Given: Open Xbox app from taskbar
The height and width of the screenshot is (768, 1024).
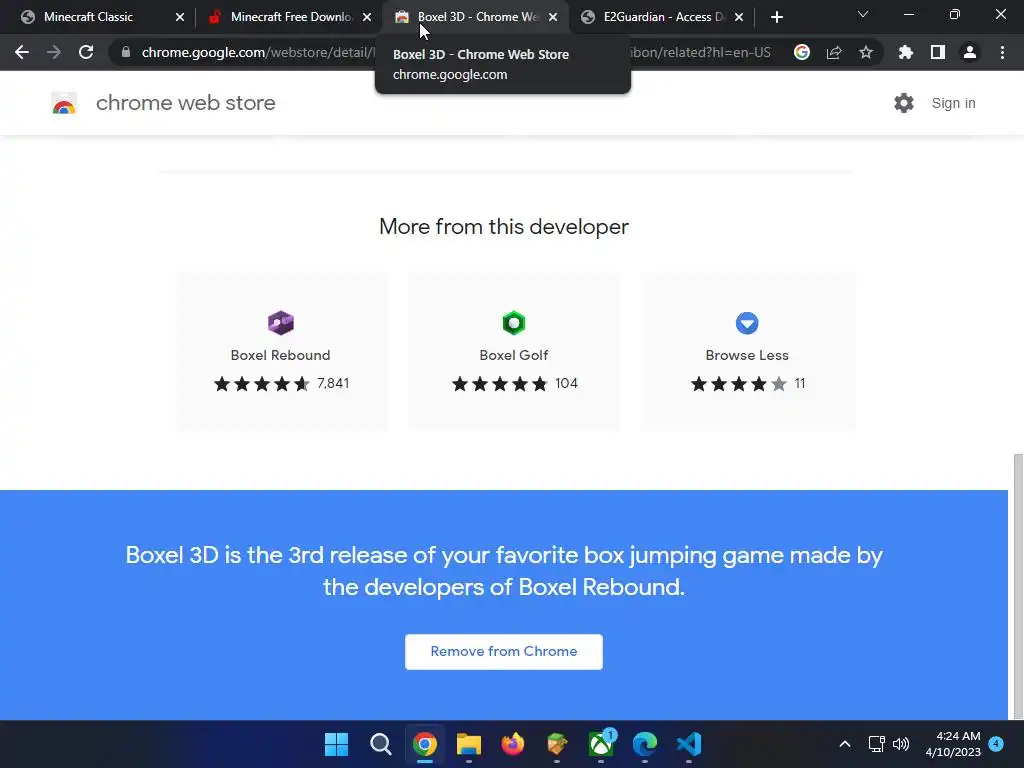Looking at the screenshot, I should tap(601, 744).
